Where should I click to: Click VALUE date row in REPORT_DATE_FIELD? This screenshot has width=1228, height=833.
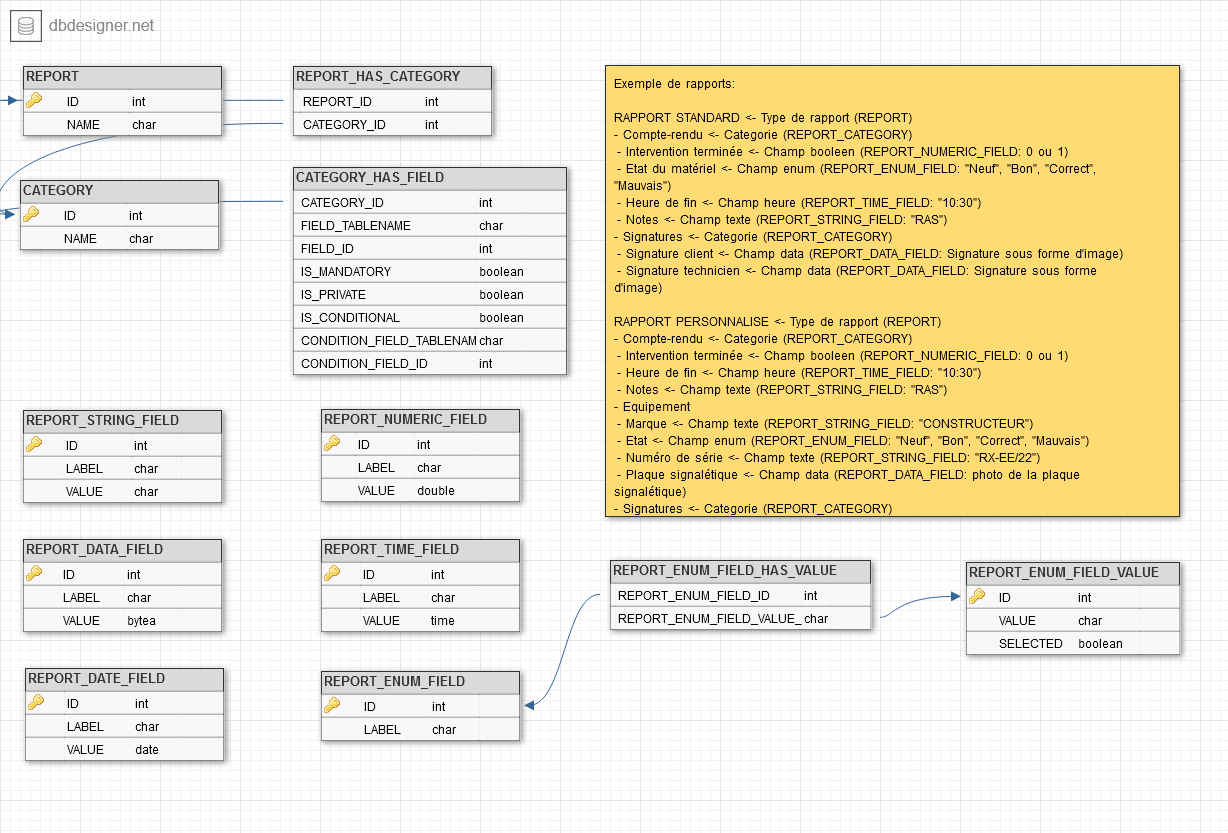point(125,749)
